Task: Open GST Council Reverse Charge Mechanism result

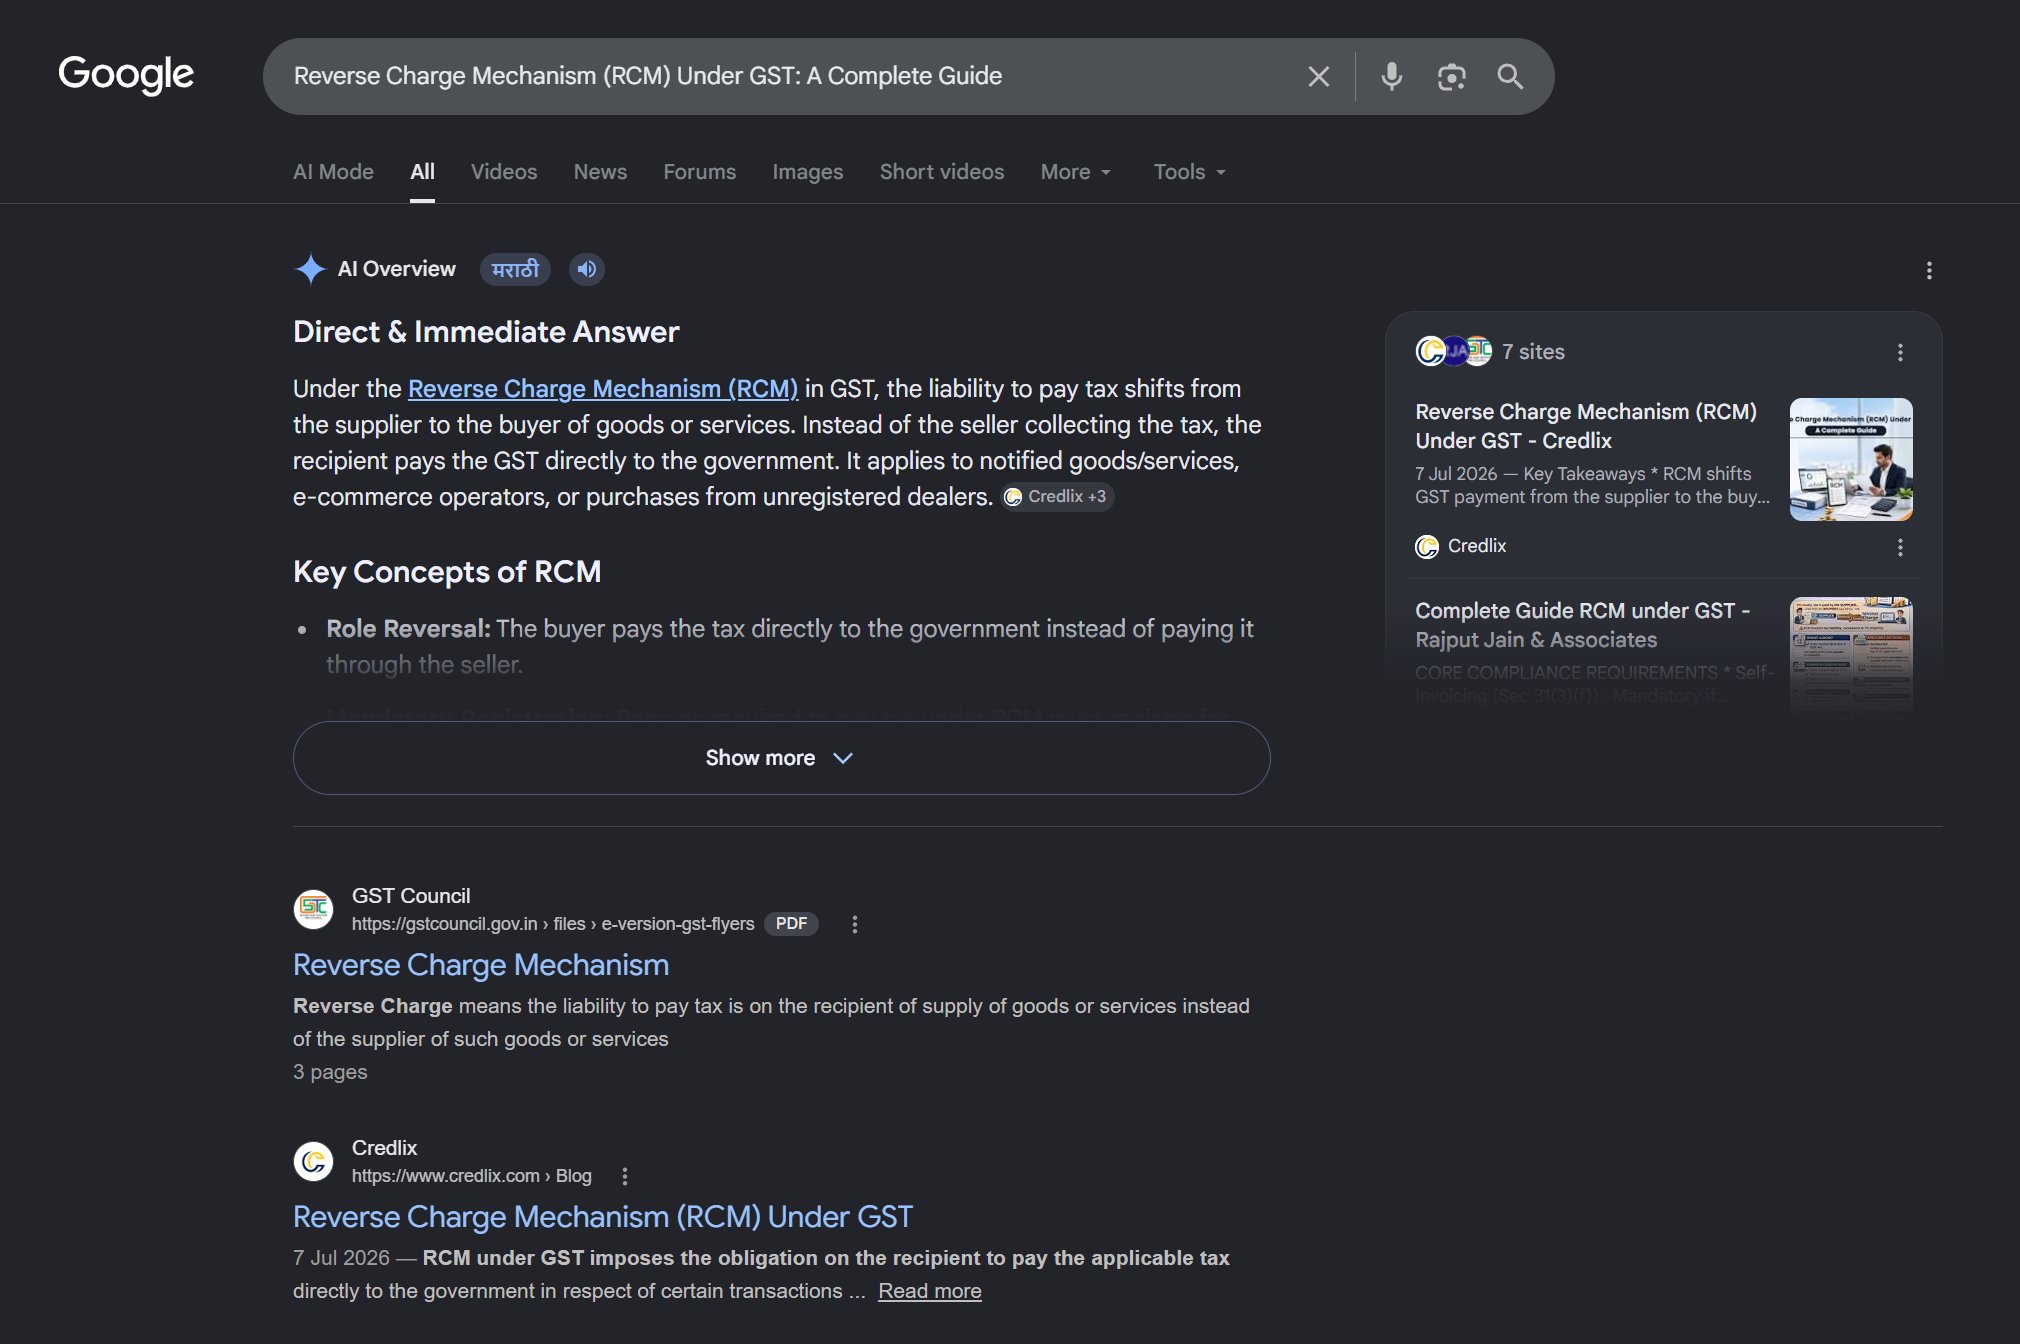Action: (481, 965)
